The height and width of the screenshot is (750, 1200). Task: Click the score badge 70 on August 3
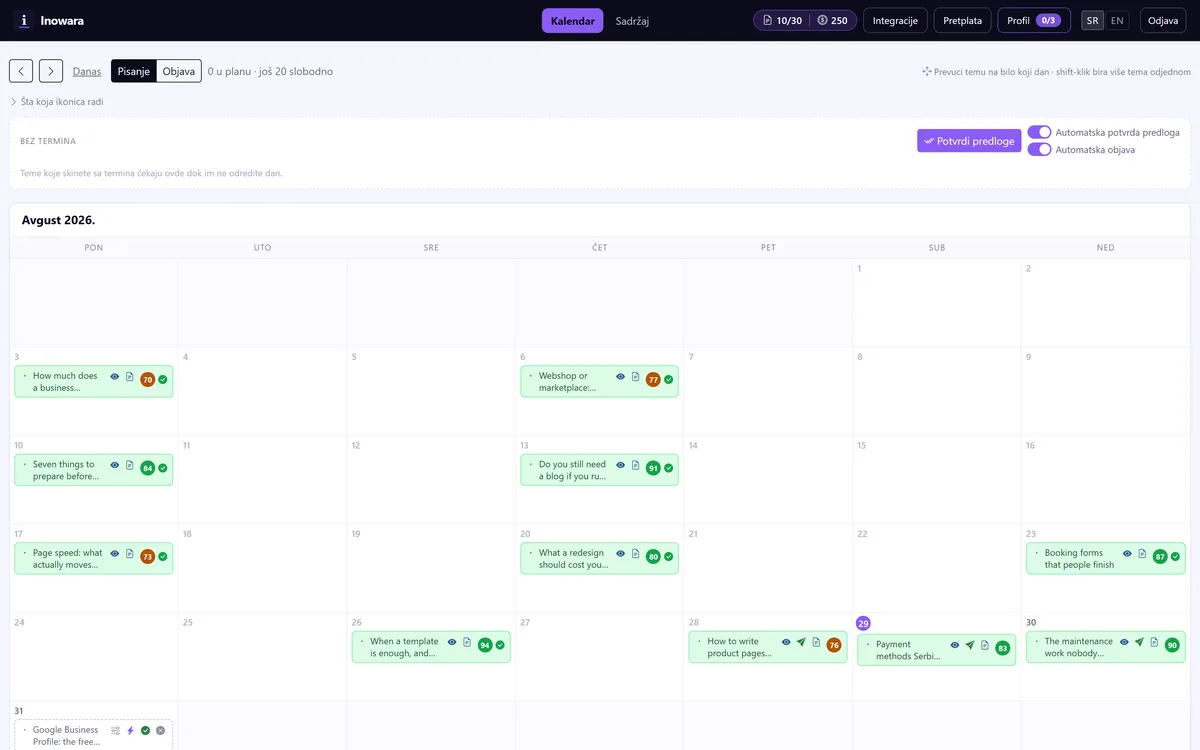[148, 380]
